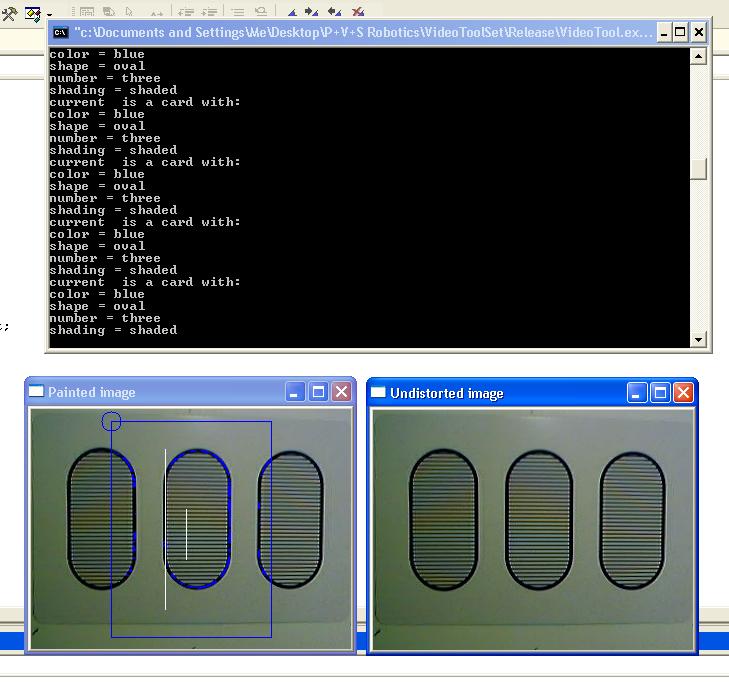
Task: Maximize the Undistorted image window
Action: [660, 393]
